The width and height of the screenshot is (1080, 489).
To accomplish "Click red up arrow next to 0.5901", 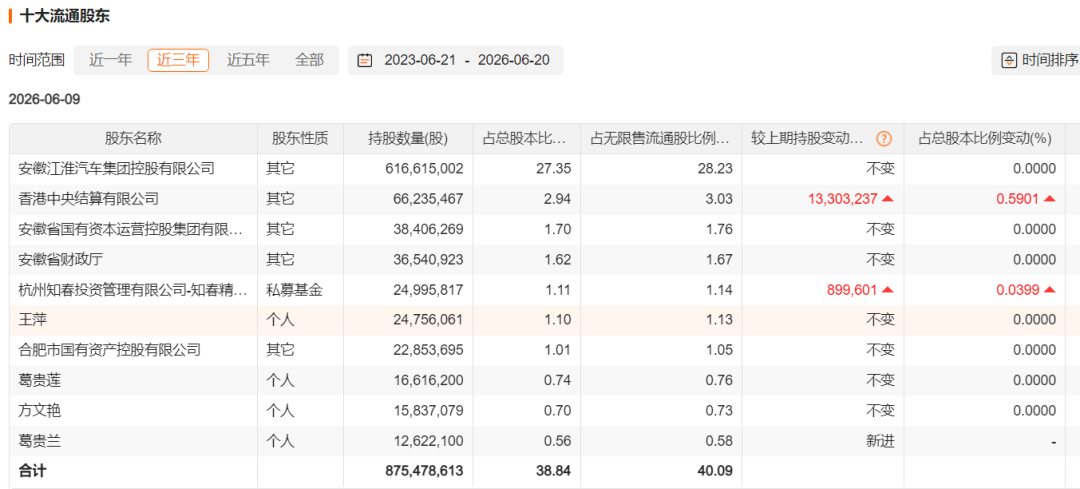I will [1050, 199].
